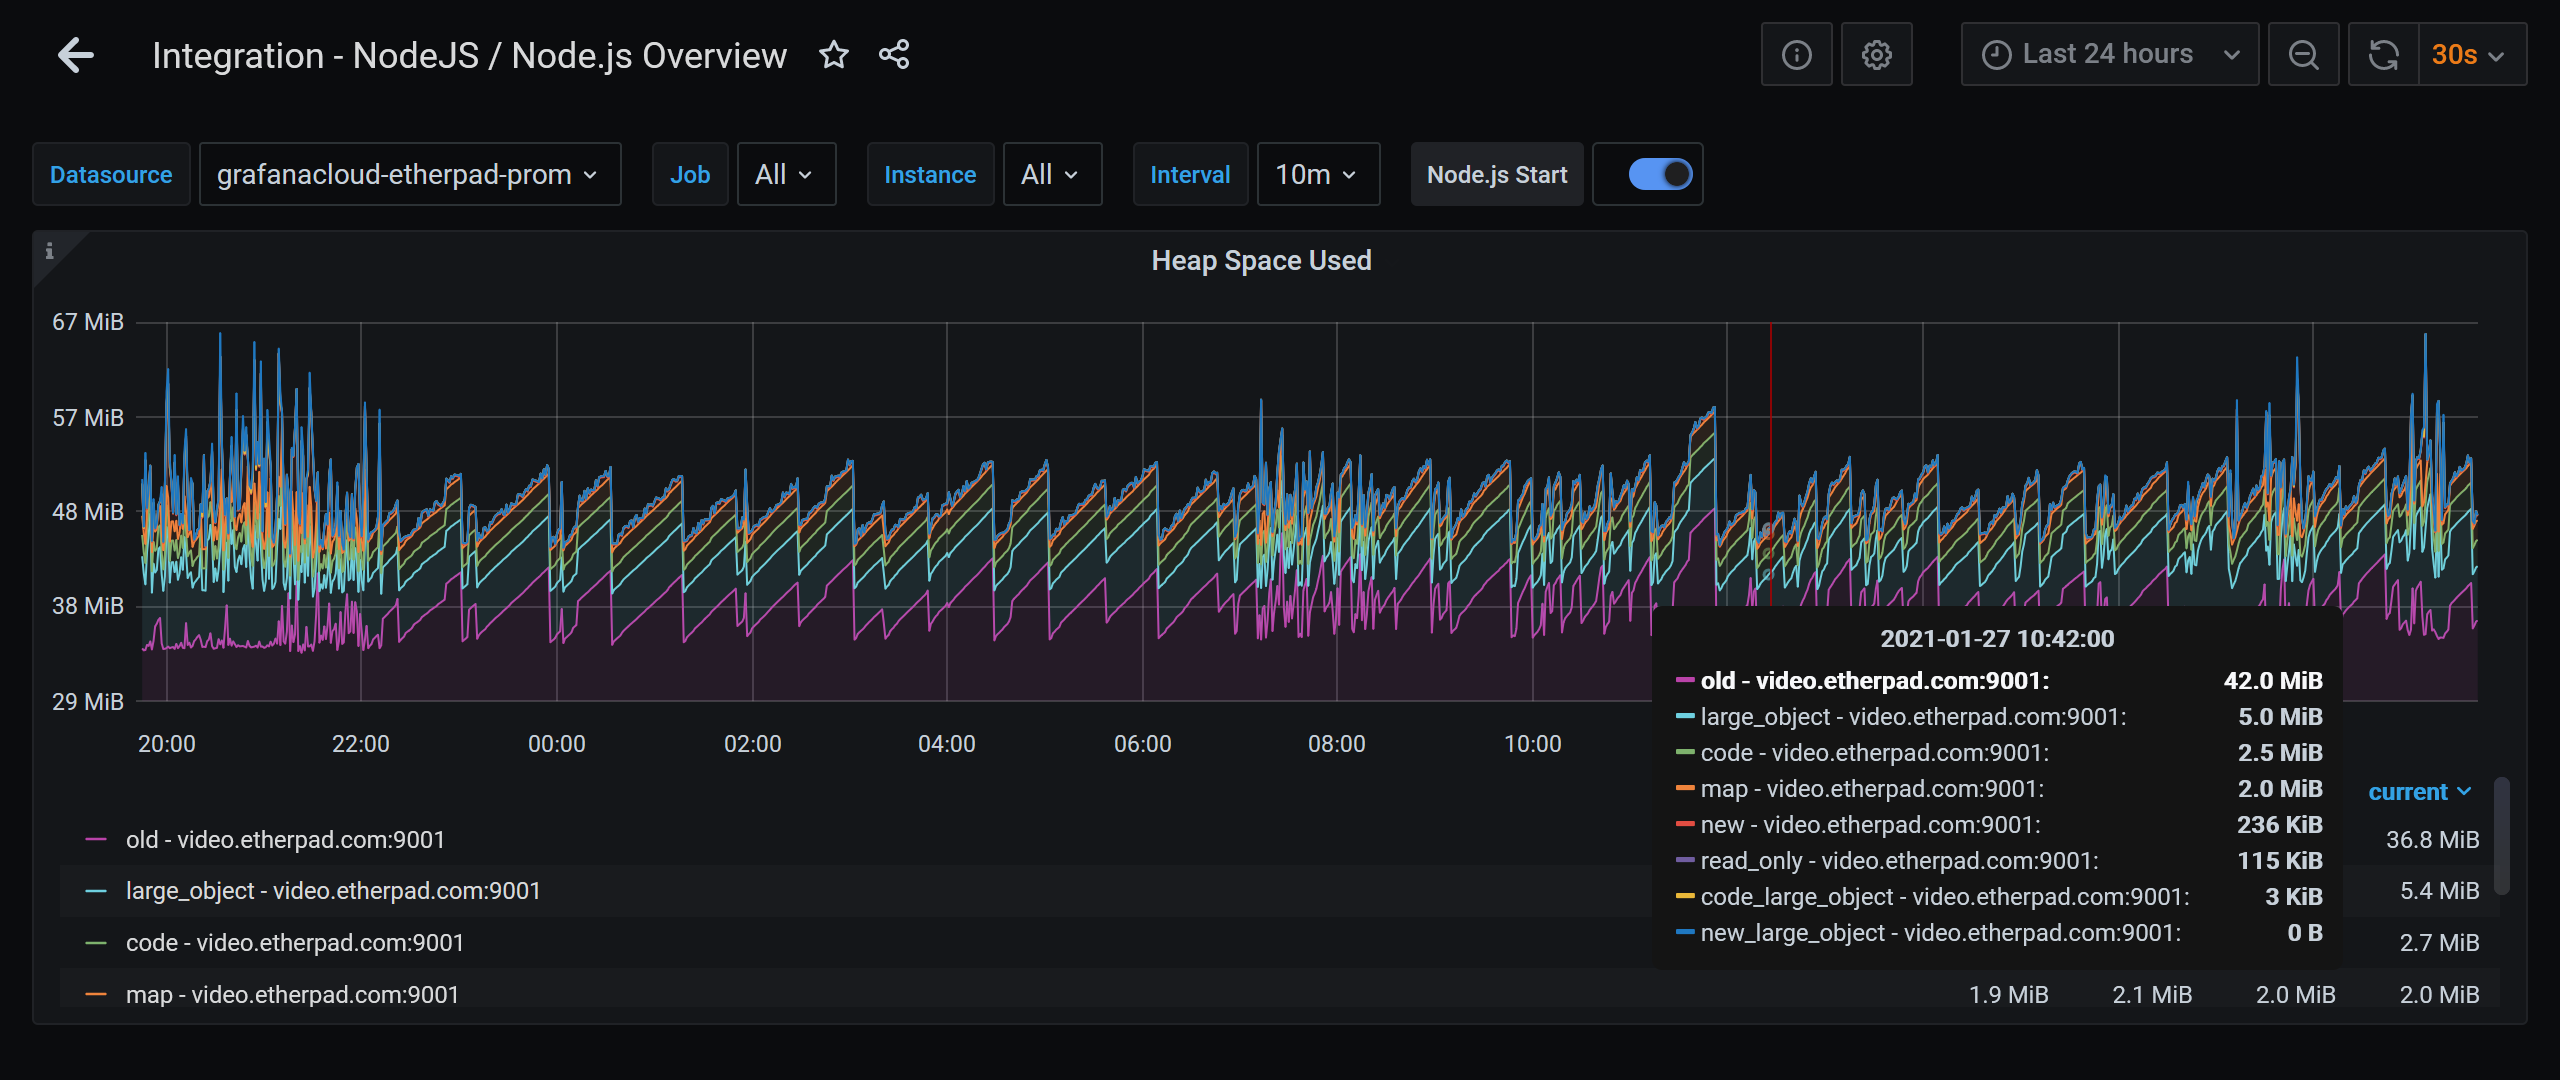2560x1080 pixels.
Task: Star this dashboard as a favorite
Action: pyautogui.click(x=833, y=55)
